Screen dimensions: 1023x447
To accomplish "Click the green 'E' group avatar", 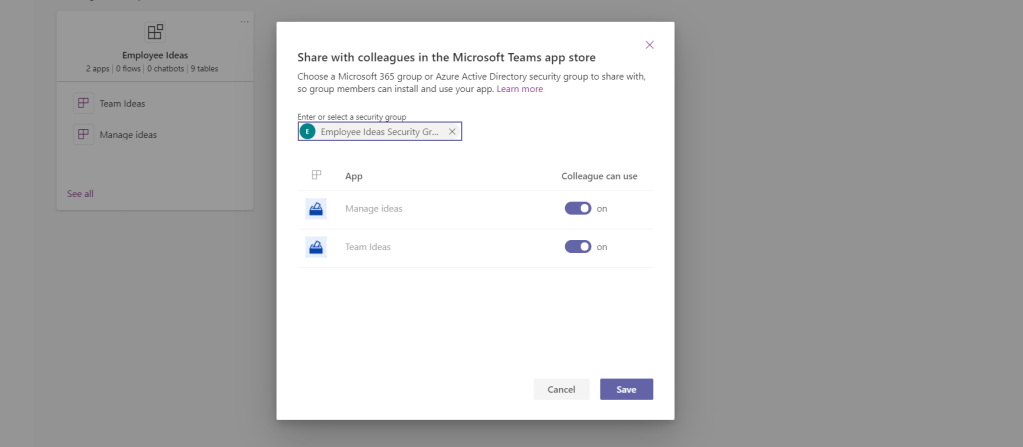I will pos(308,132).
